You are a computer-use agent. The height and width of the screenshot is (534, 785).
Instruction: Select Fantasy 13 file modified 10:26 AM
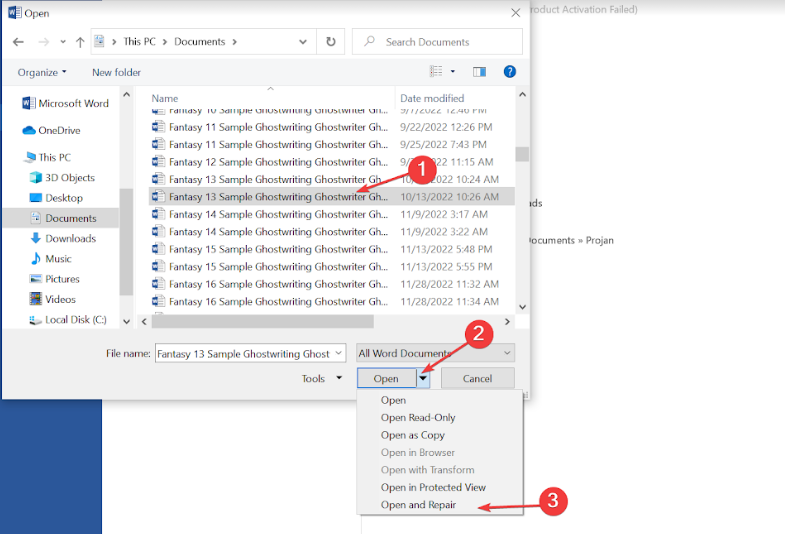(331, 197)
